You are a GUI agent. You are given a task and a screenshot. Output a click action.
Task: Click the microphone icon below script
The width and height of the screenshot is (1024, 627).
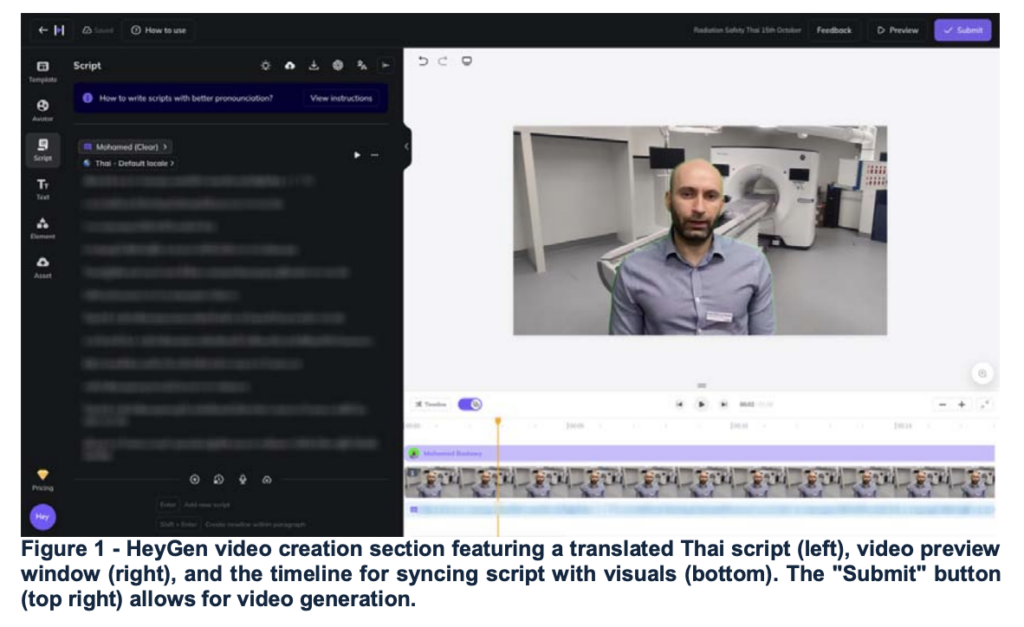[242, 479]
